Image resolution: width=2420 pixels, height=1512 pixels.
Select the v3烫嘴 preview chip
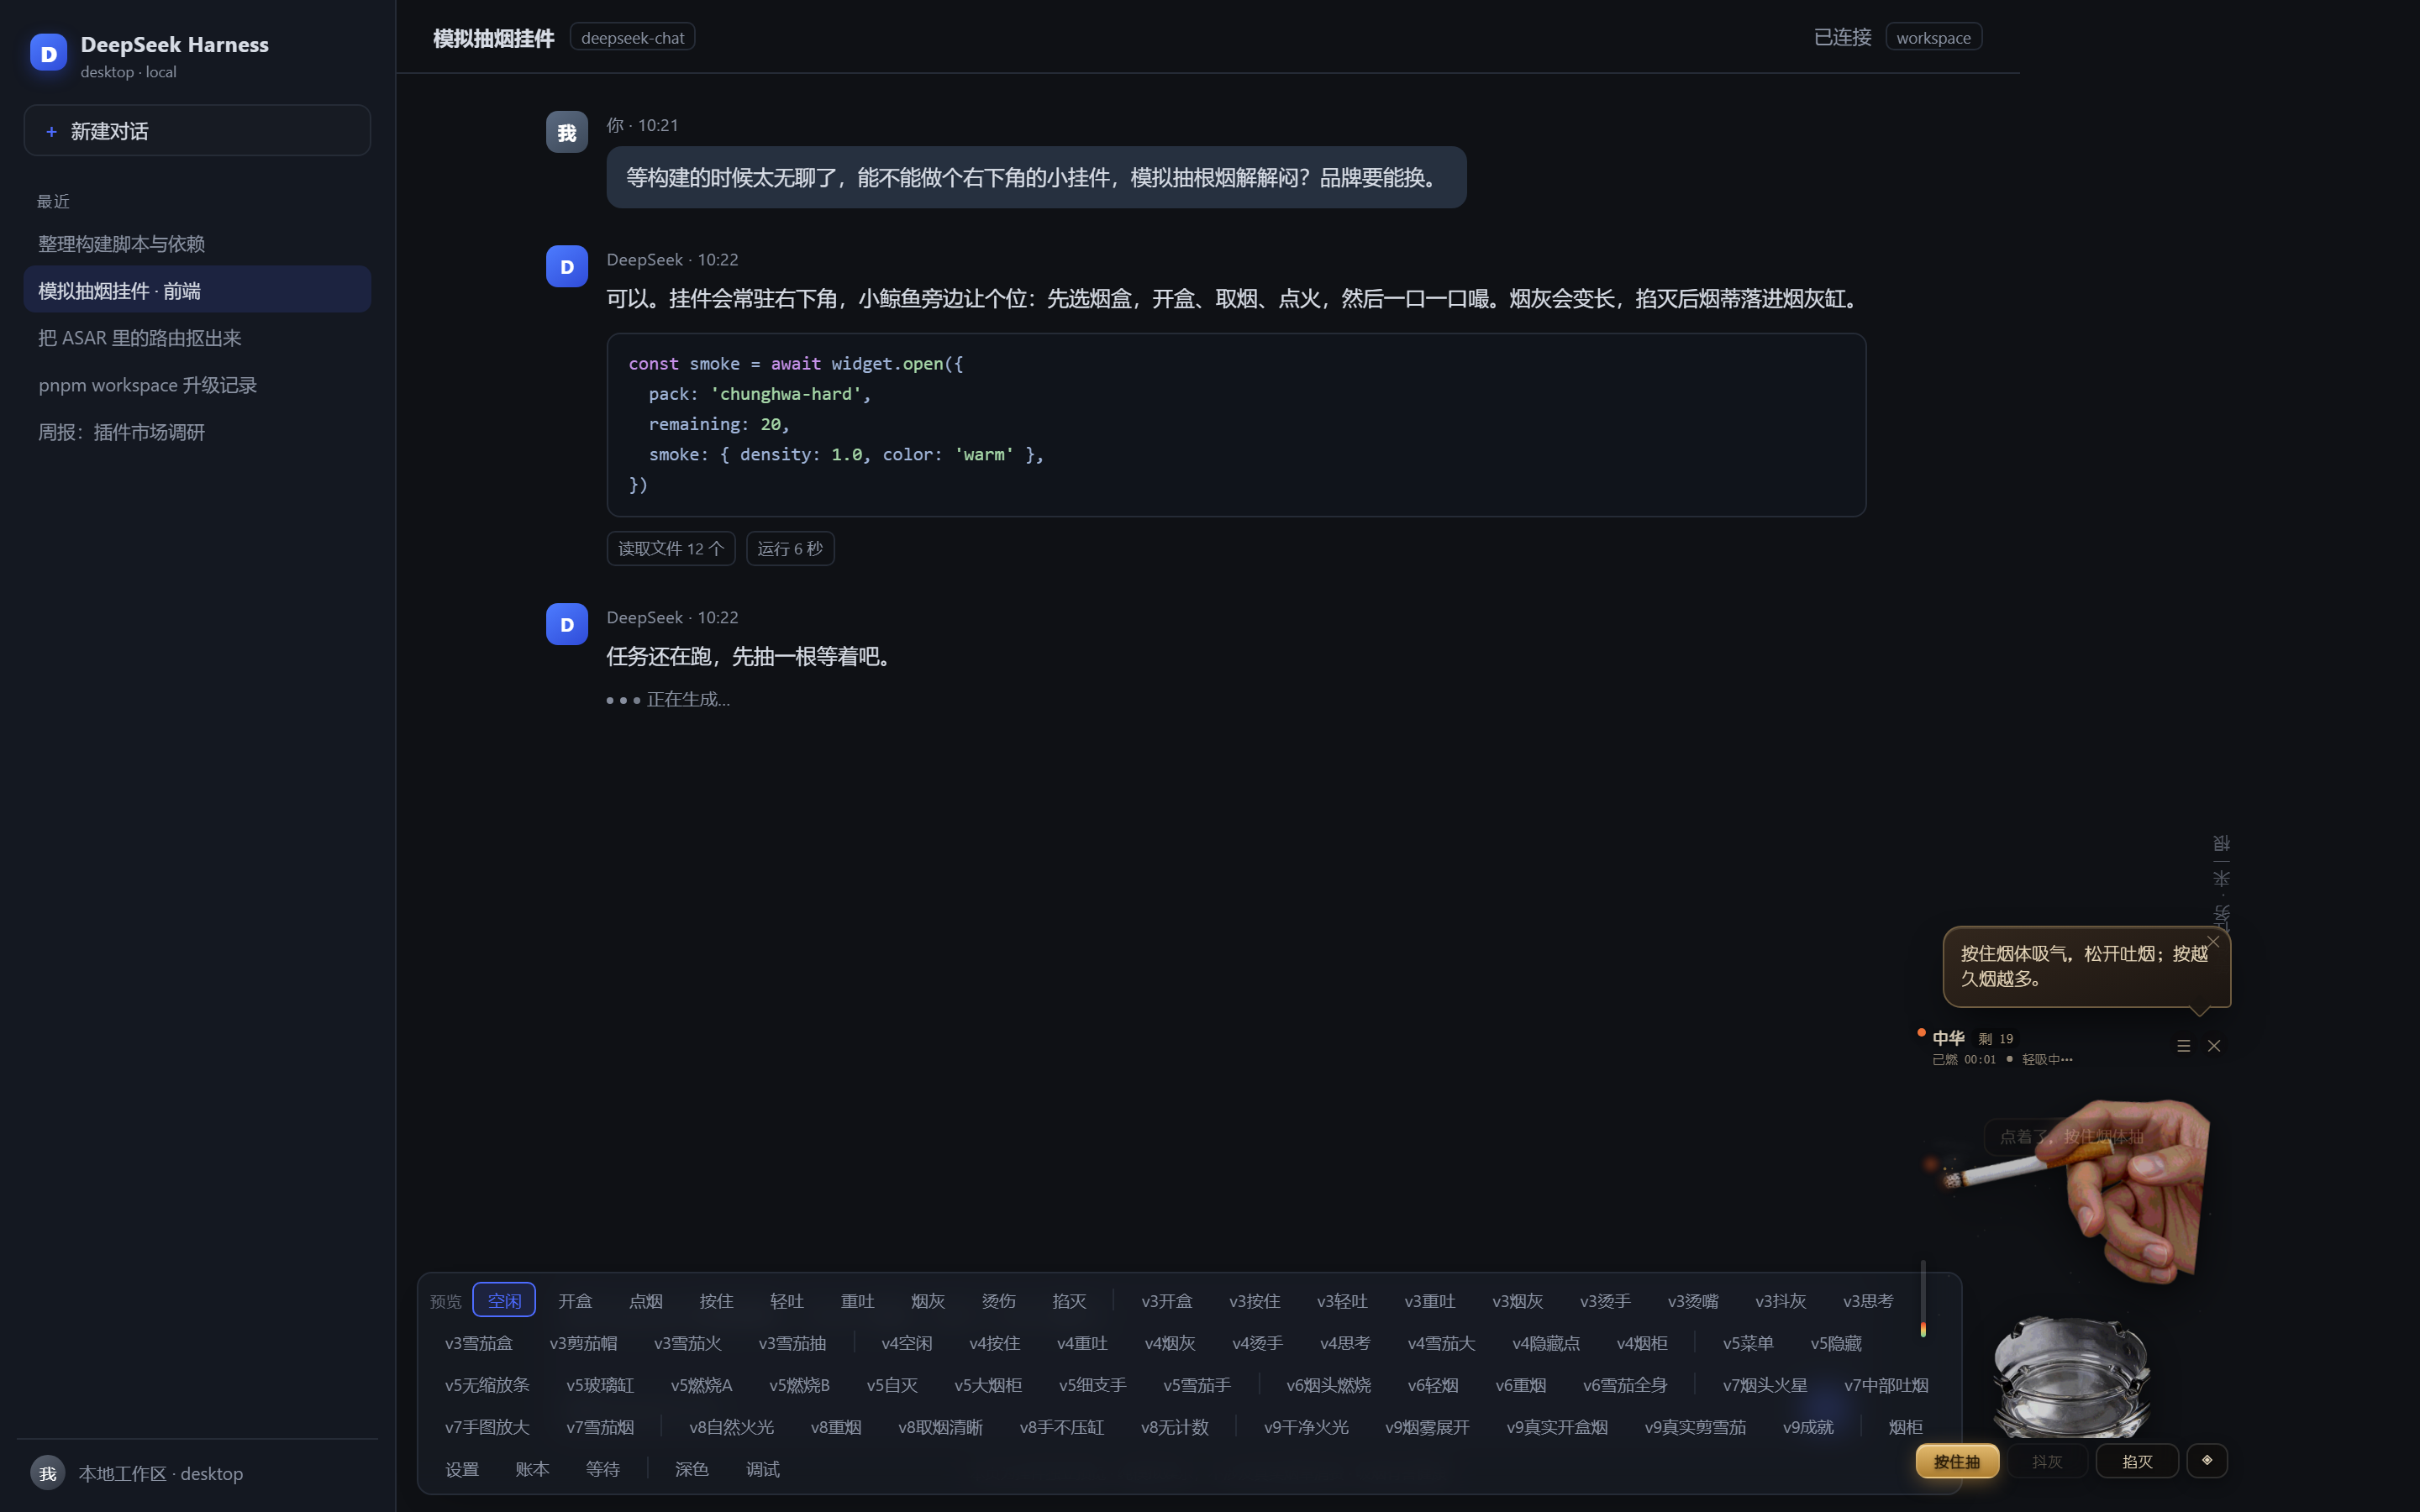pyautogui.click(x=1693, y=1300)
